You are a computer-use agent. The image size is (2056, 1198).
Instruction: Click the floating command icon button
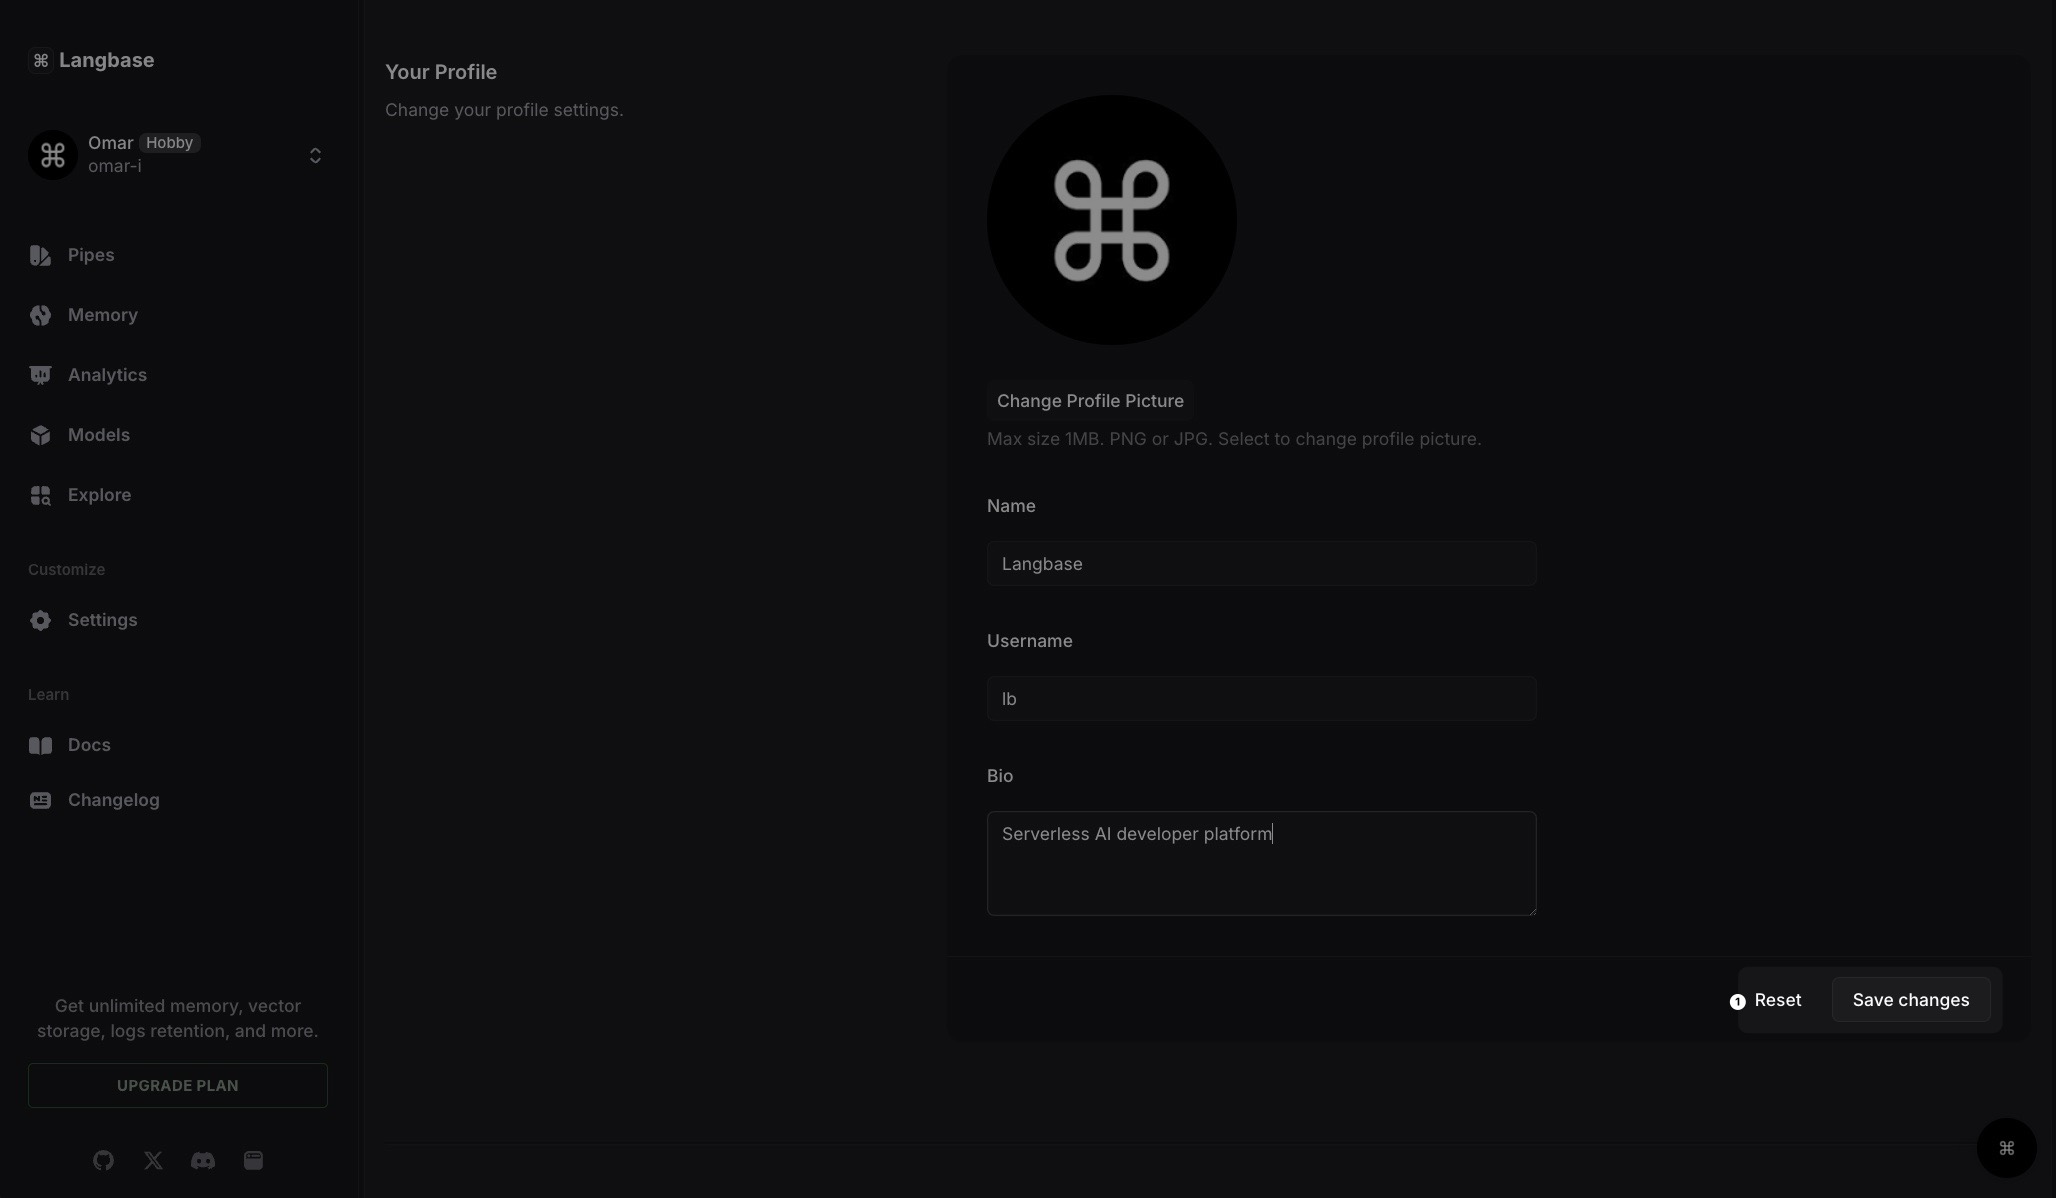point(2006,1148)
